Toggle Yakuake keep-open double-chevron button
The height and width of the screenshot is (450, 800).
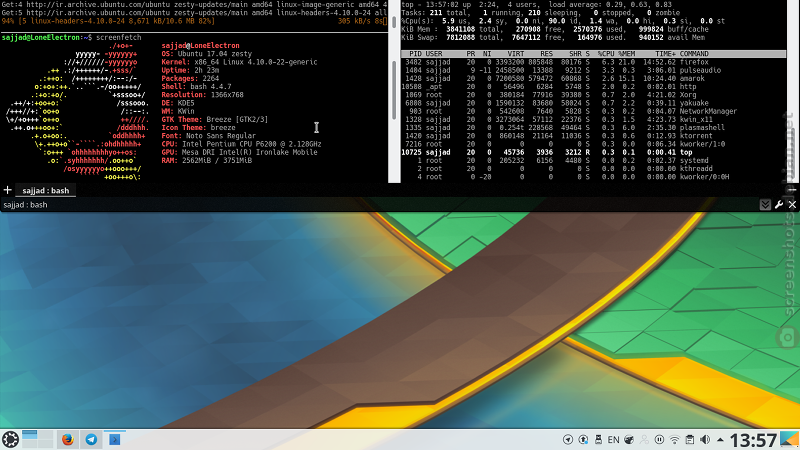click(765, 205)
